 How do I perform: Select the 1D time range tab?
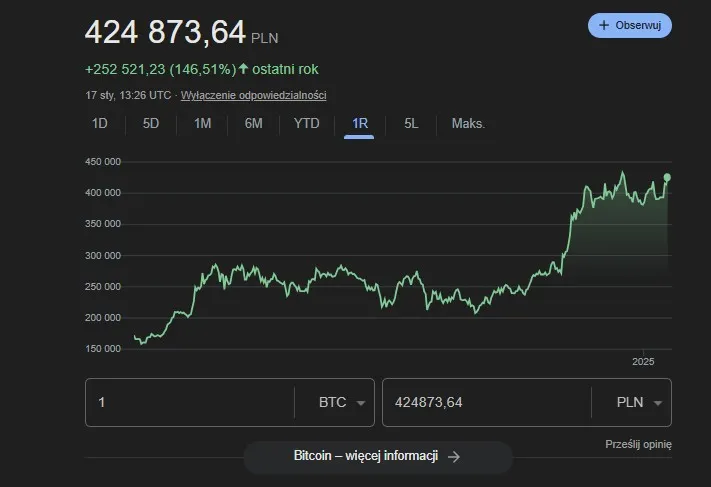(x=100, y=124)
